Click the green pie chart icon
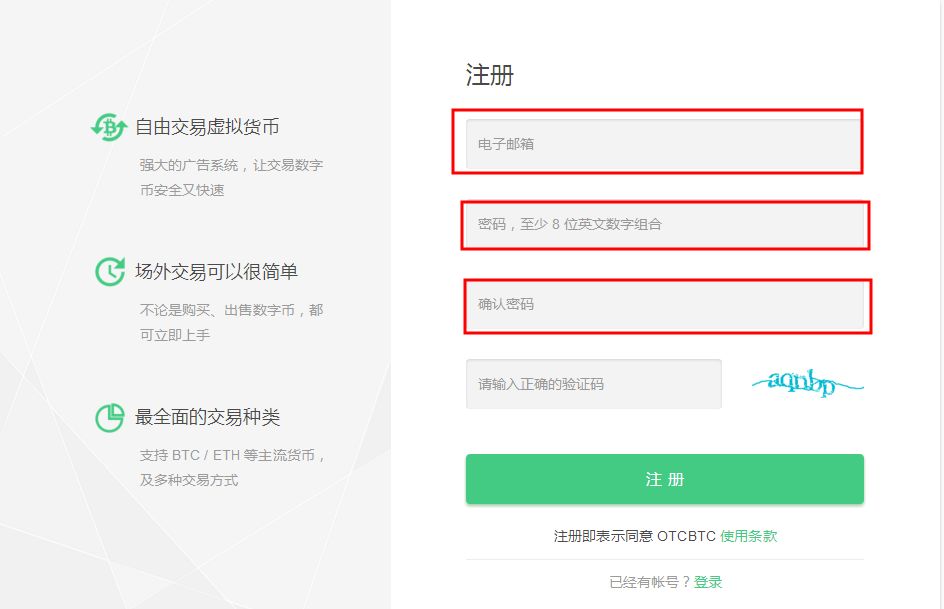This screenshot has width=944, height=609. point(109,417)
